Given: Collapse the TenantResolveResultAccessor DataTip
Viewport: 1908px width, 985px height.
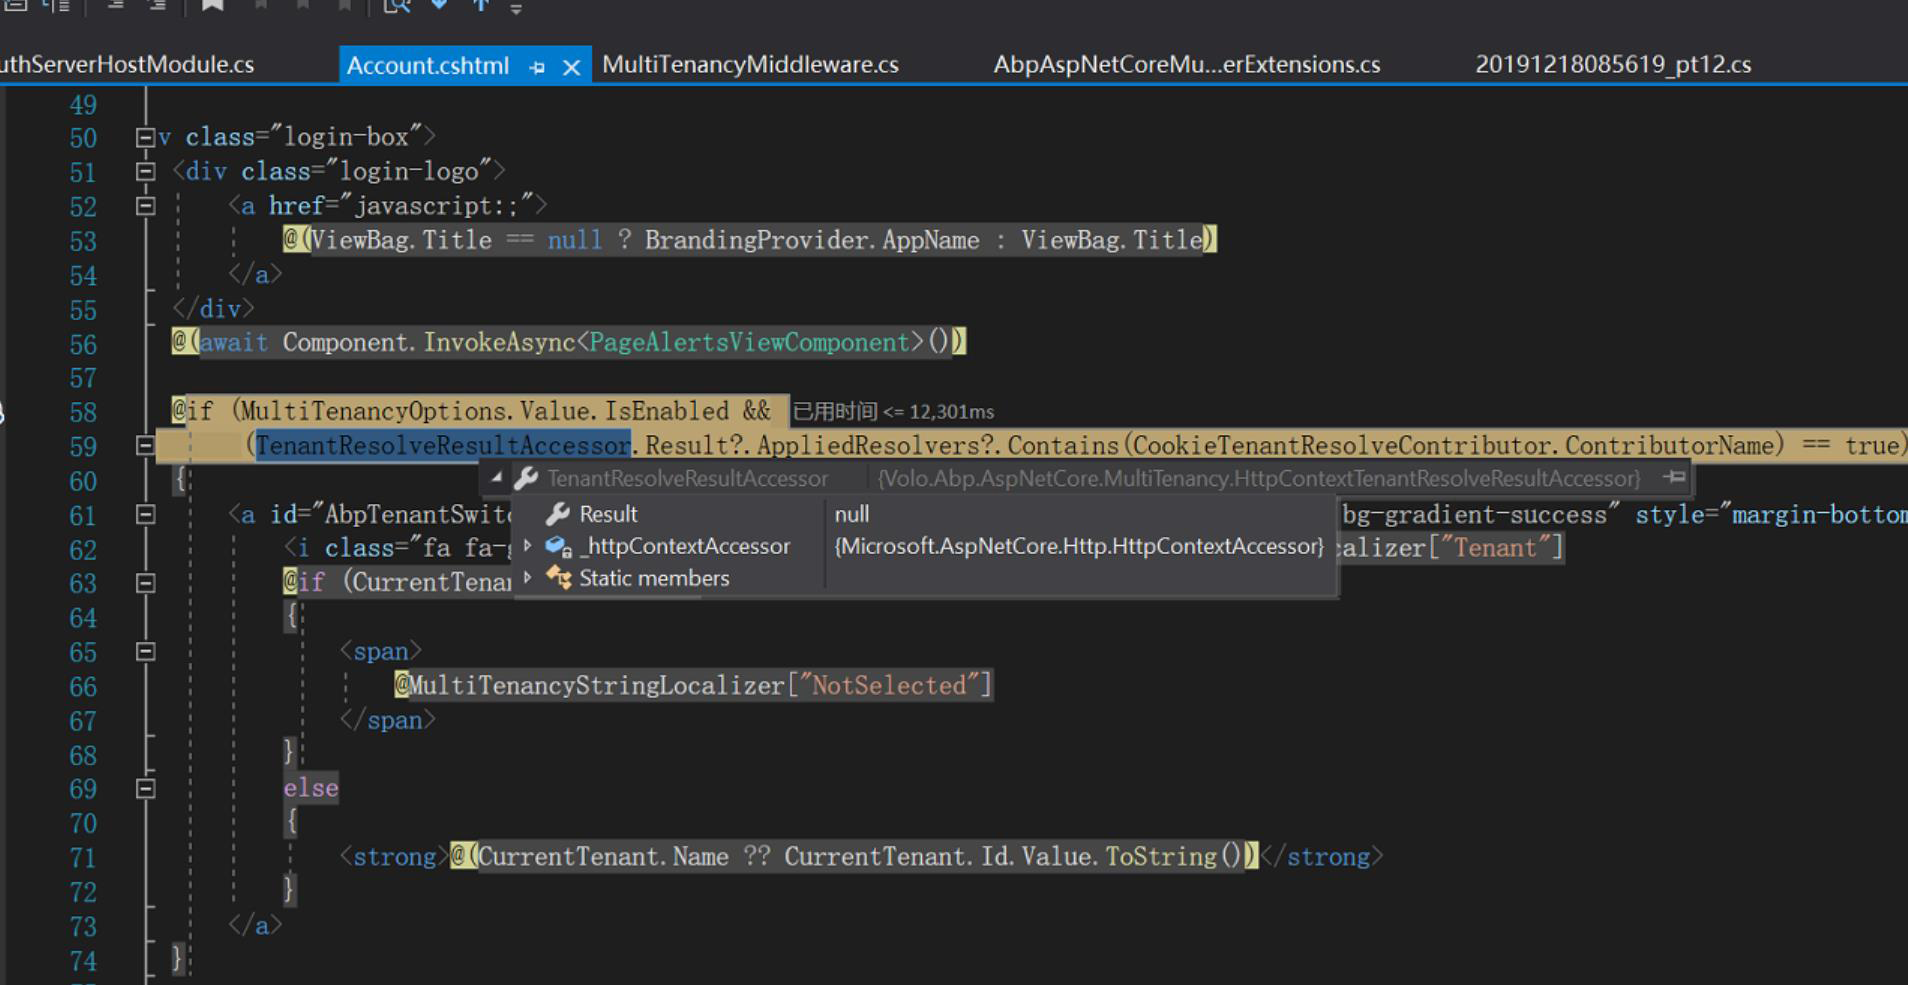Looking at the screenshot, I should 494,477.
